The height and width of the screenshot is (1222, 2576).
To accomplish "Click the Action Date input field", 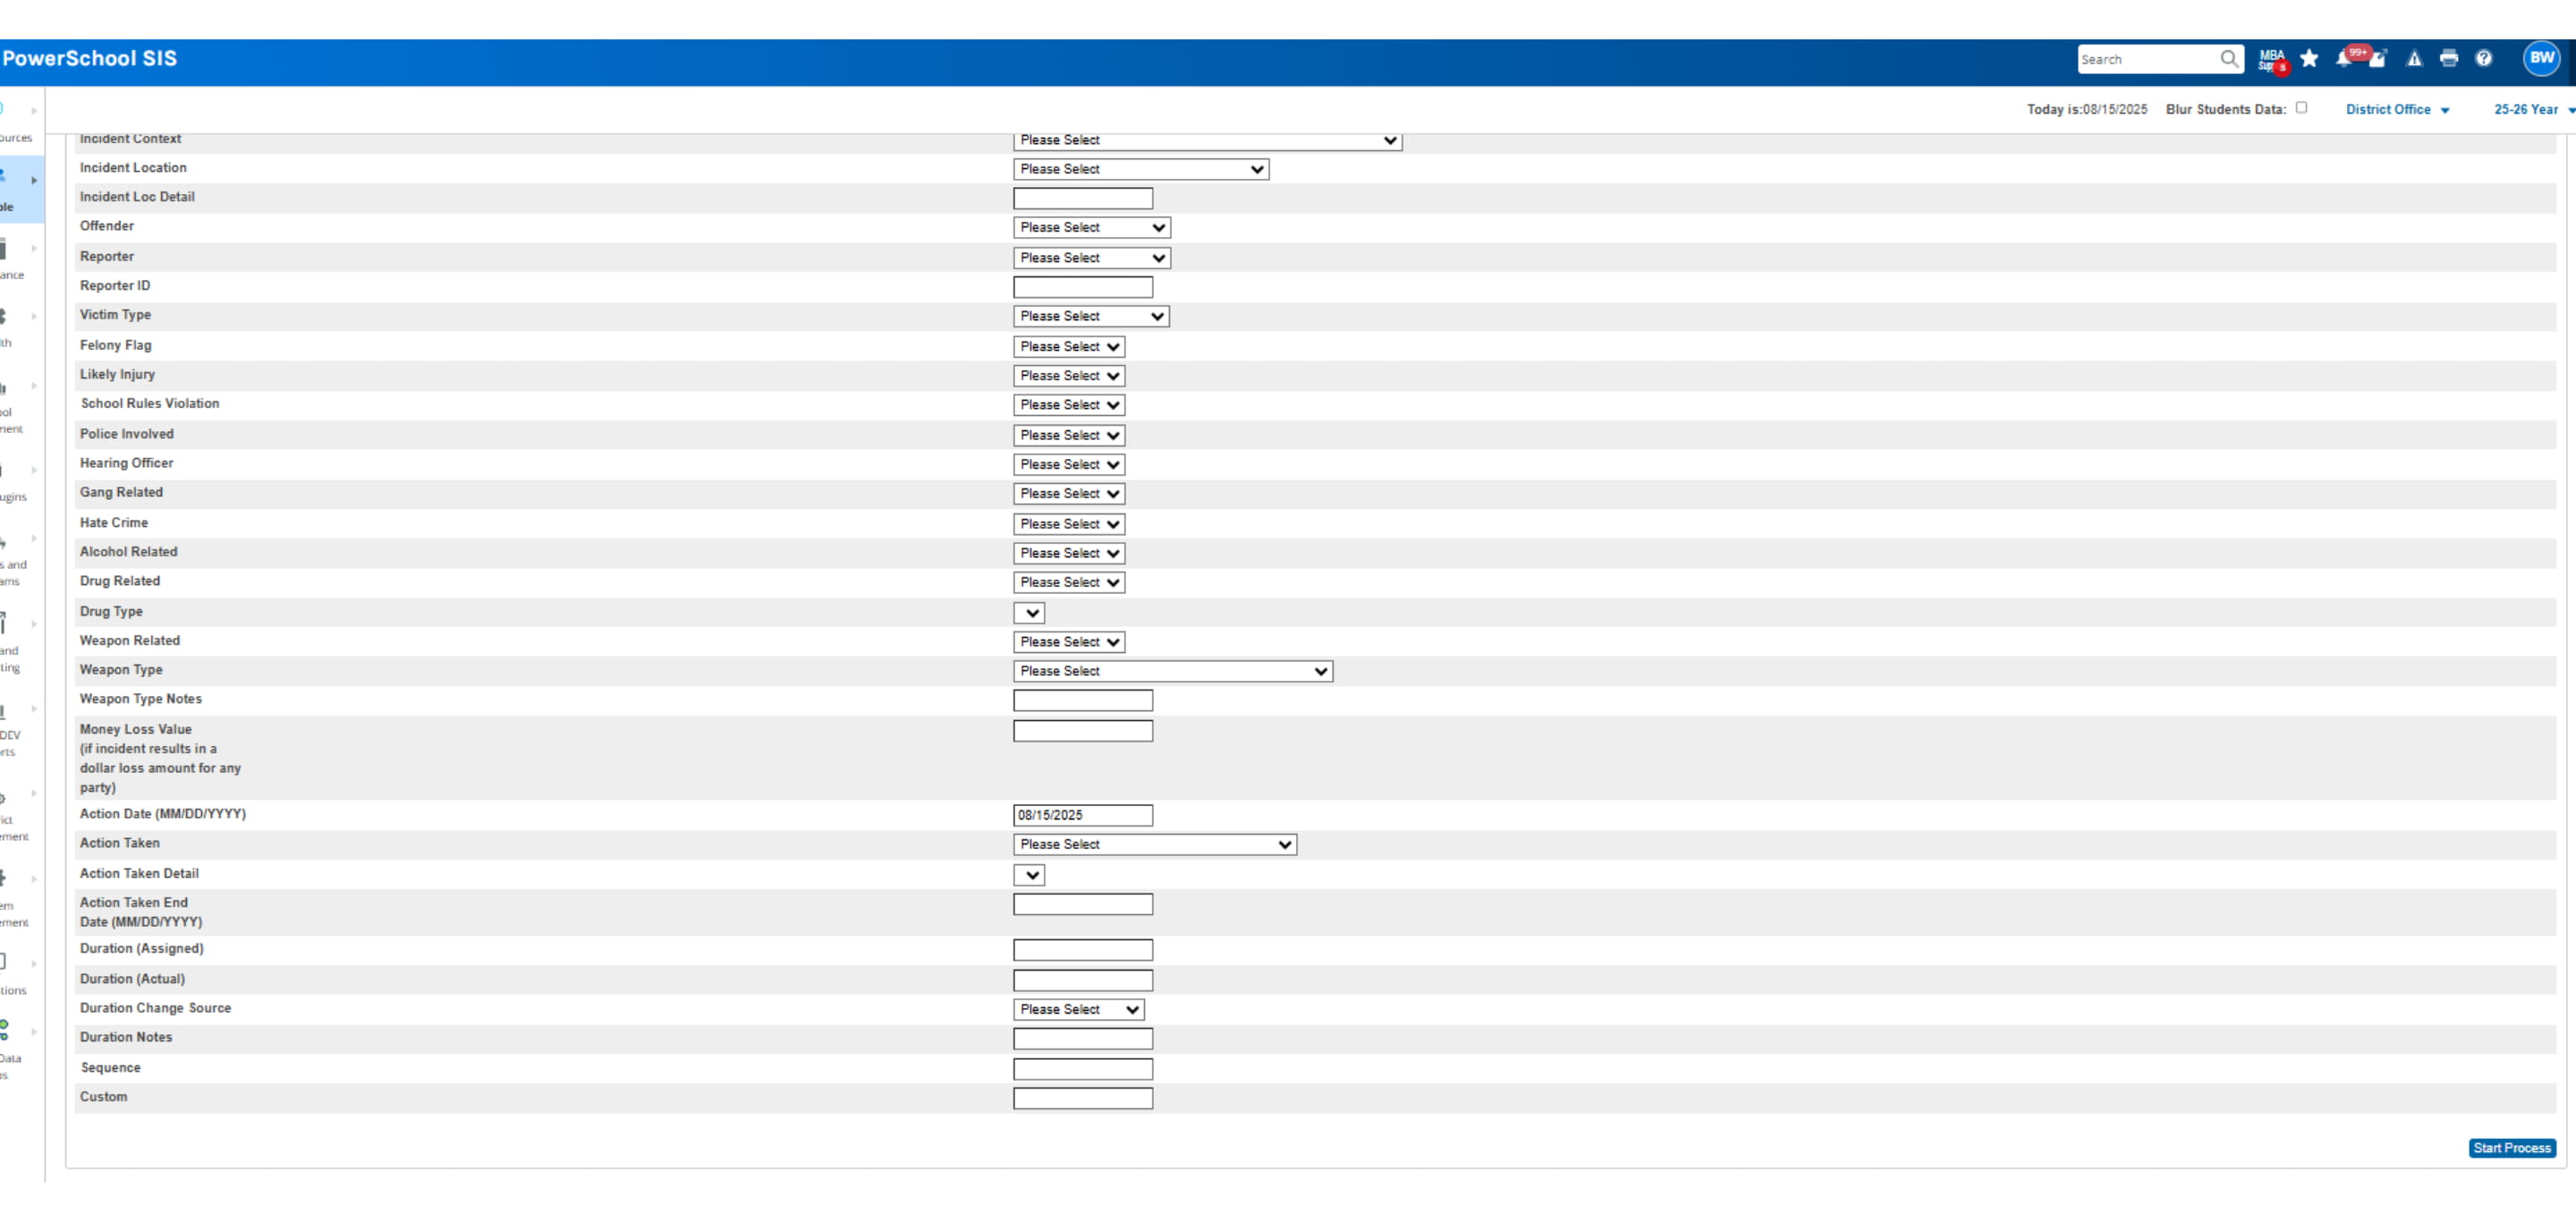I will point(1083,815).
